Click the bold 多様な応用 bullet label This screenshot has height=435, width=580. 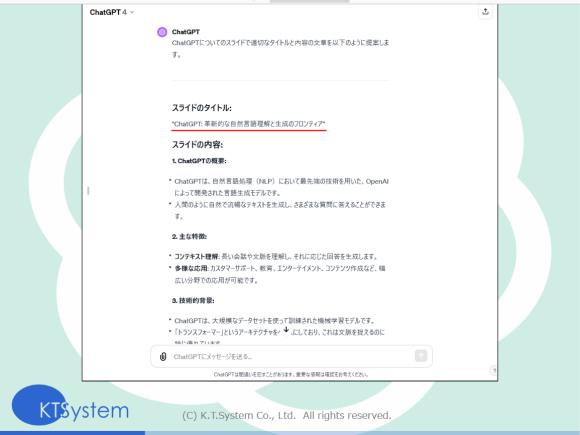click(191, 269)
